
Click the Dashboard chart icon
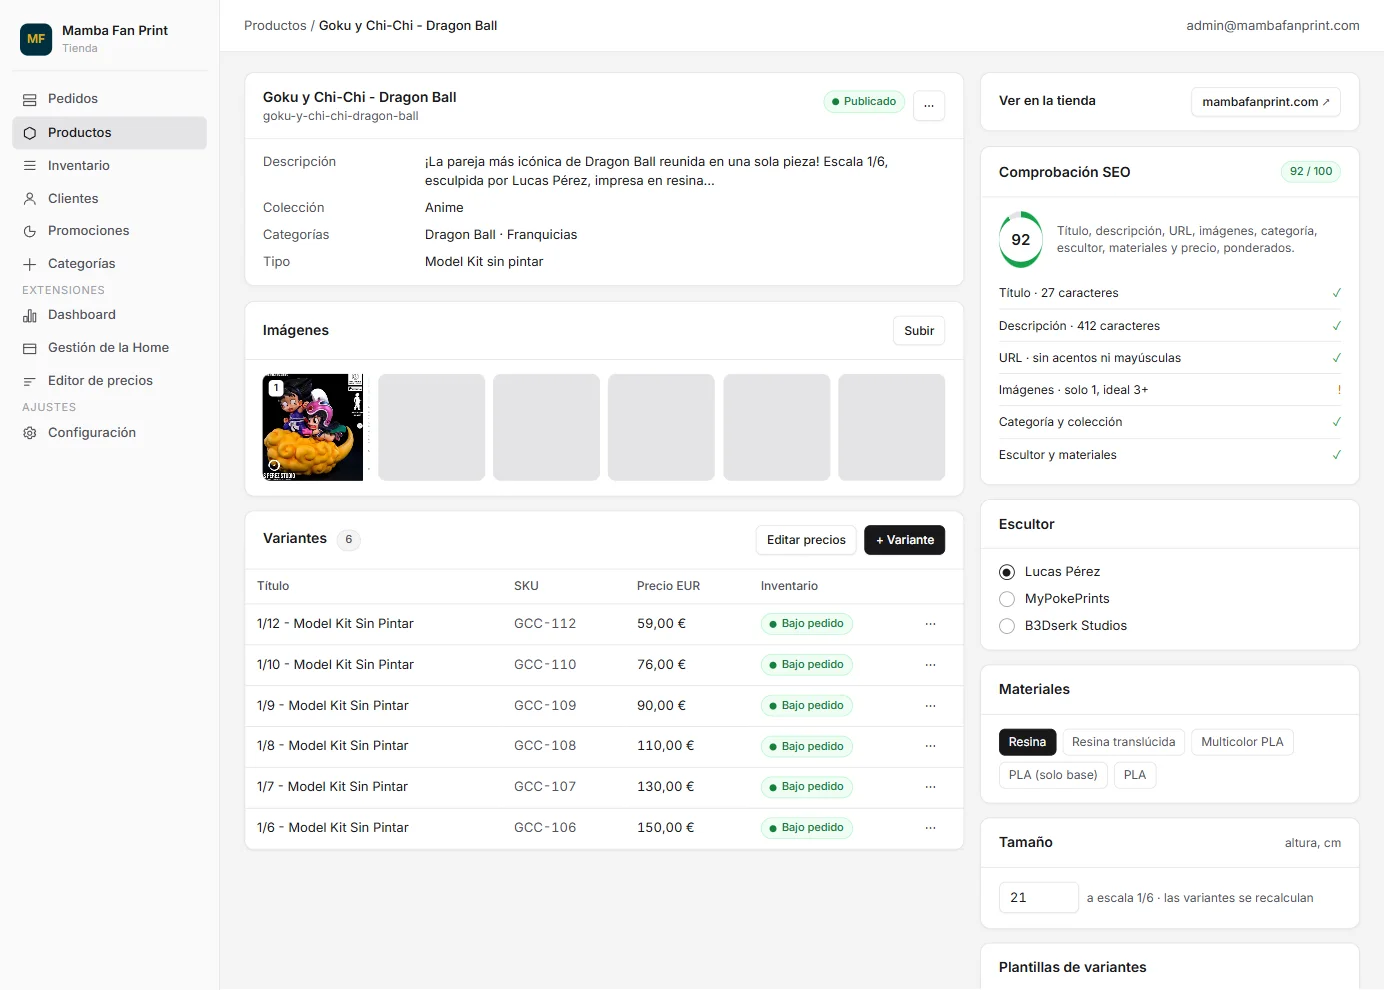(30, 315)
